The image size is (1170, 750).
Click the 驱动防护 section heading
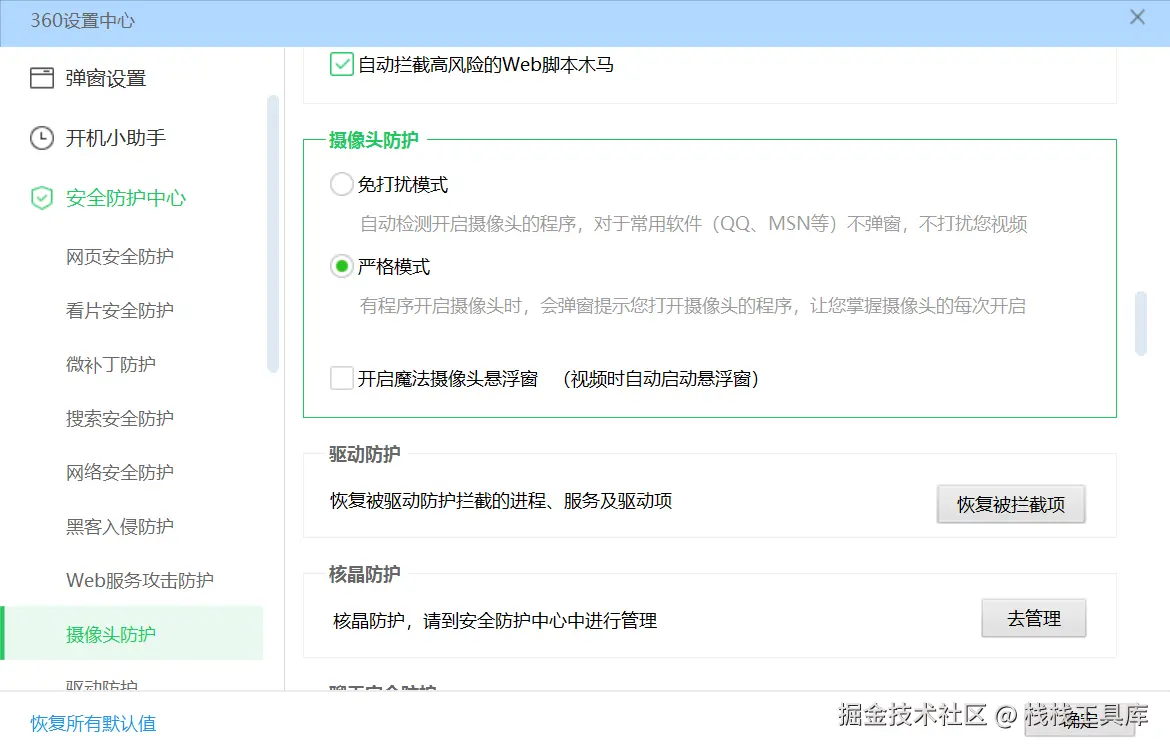(x=365, y=454)
